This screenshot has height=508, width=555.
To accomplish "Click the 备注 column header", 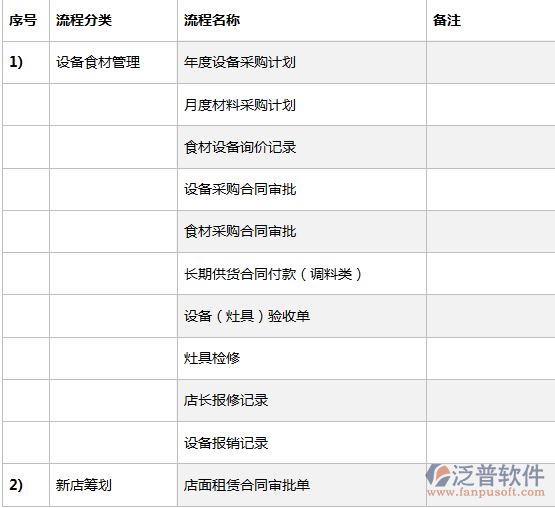I will tap(447, 20).
